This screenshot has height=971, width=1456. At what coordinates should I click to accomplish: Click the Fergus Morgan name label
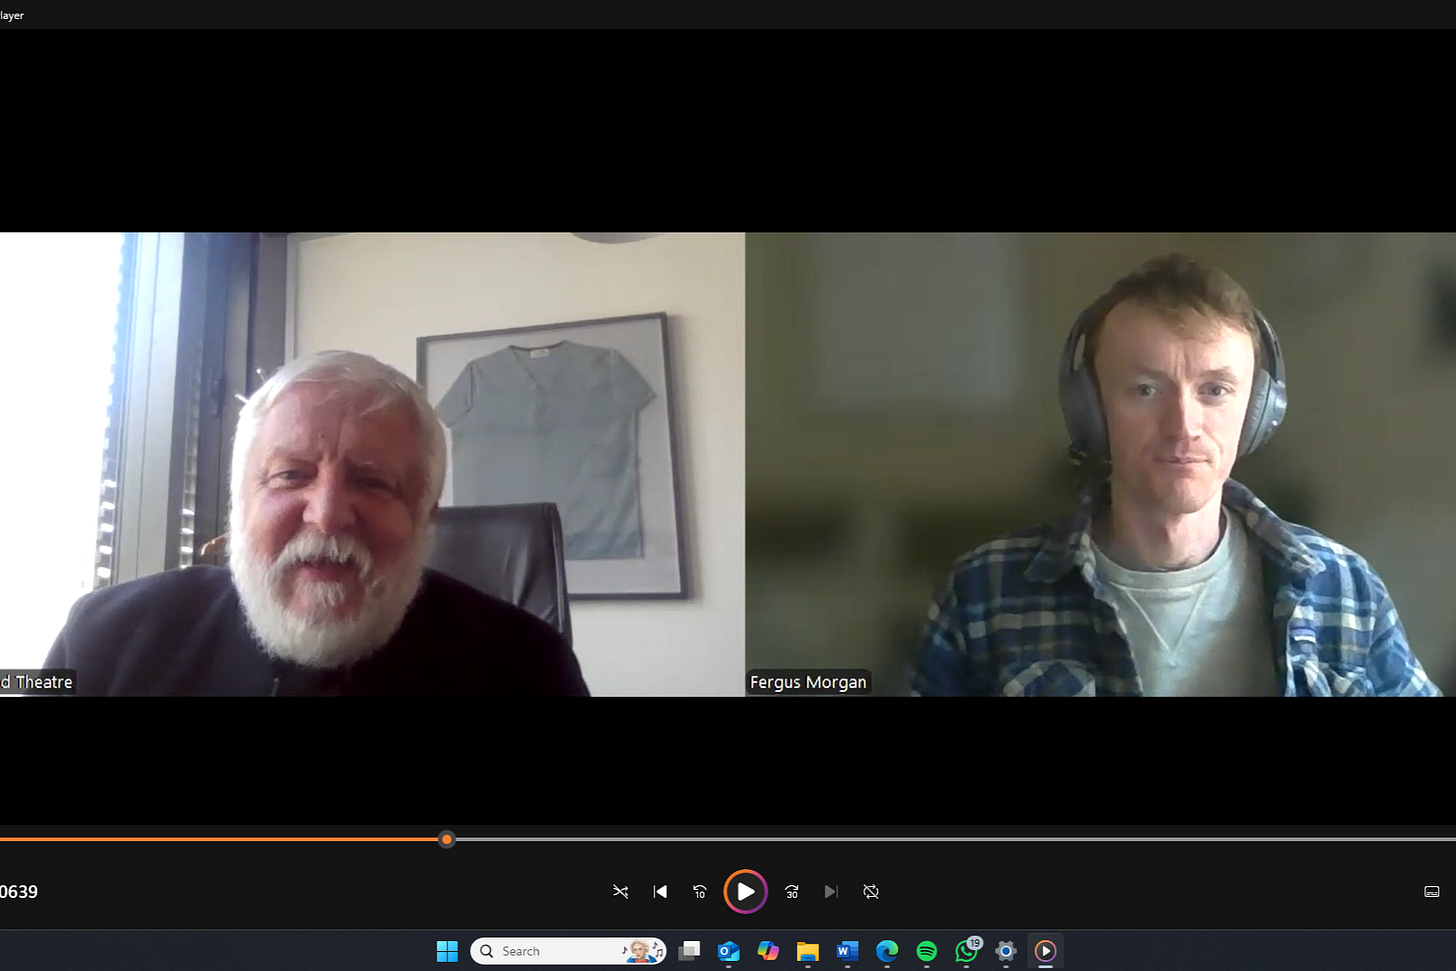pyautogui.click(x=808, y=682)
